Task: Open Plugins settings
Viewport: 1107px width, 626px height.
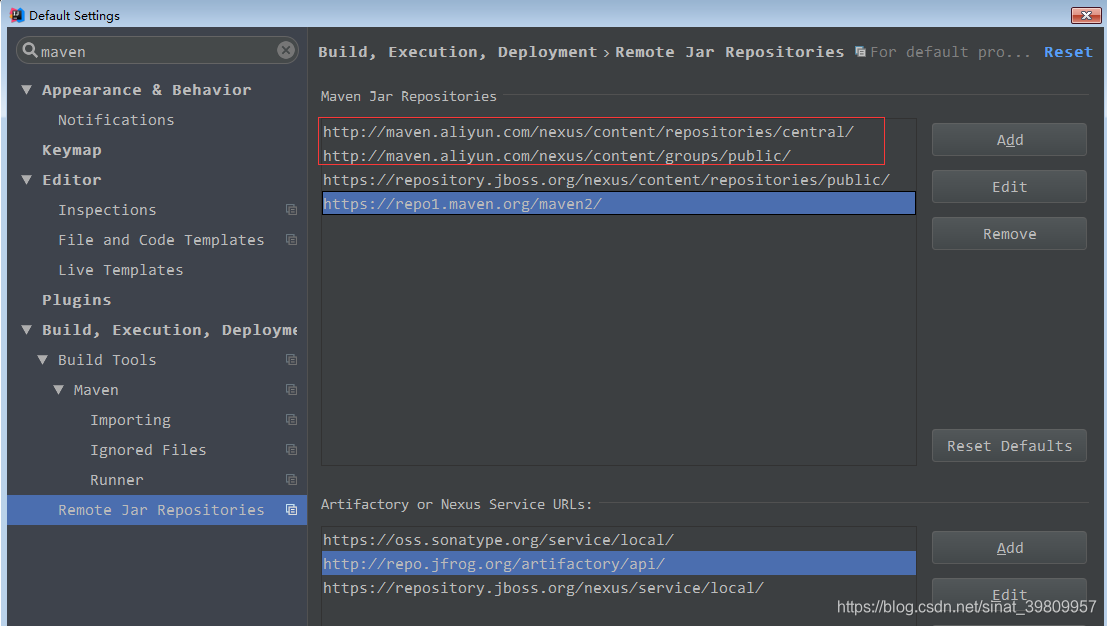Action: click(x=76, y=300)
